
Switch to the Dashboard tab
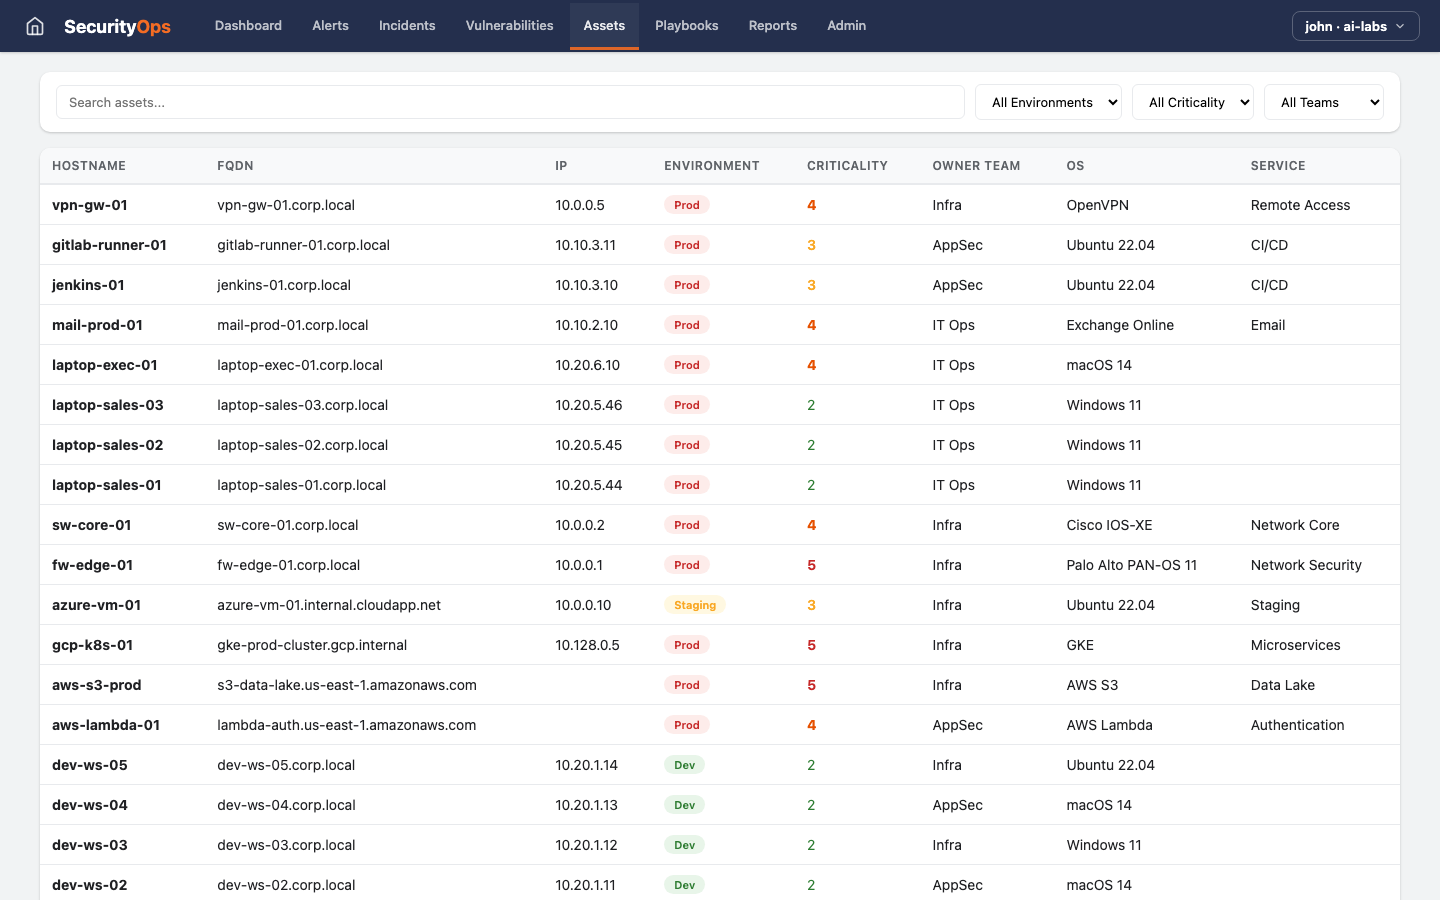point(248,25)
